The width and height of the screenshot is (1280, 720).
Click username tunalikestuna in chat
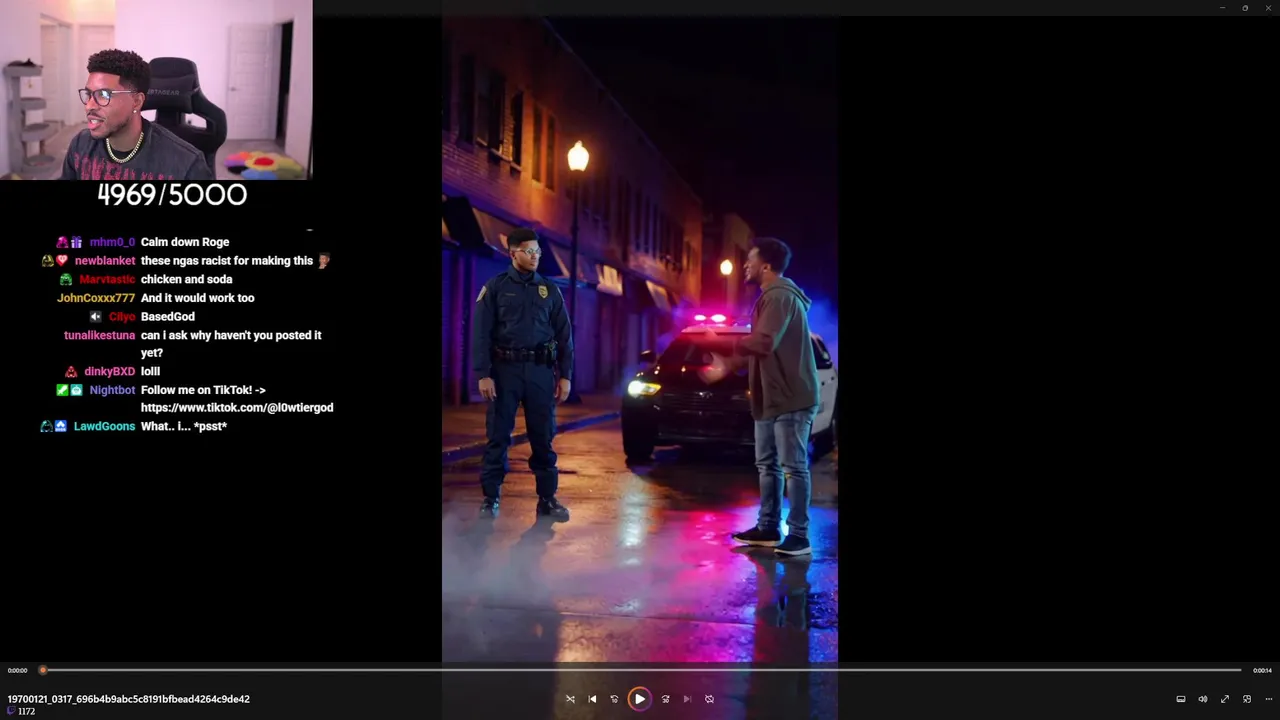click(100, 336)
